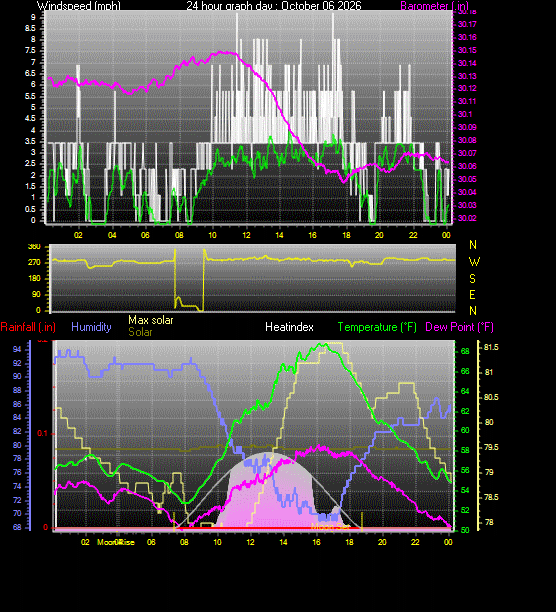The image size is (556, 612).
Task: Click the 14 hour label under the windspeed graph
Action: click(279, 235)
